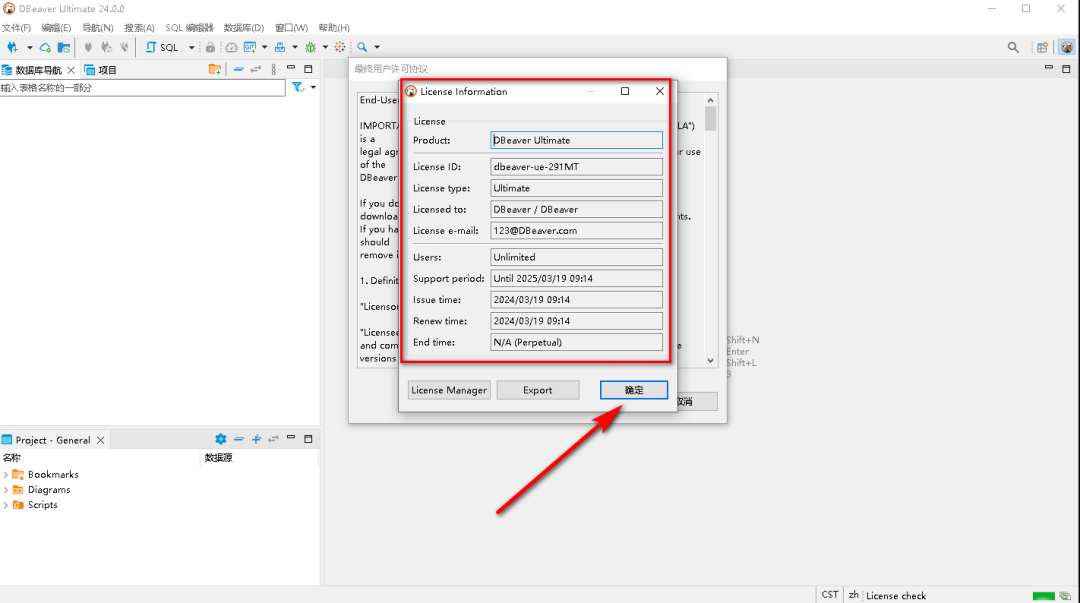Click the blue magnifier search toolbar icon
The image size is (1080, 603).
[362, 48]
